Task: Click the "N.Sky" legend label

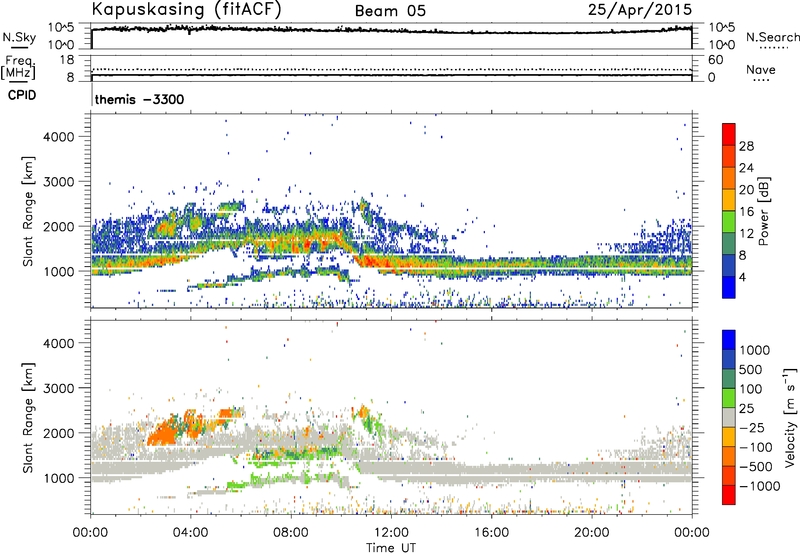Action: click(x=19, y=37)
